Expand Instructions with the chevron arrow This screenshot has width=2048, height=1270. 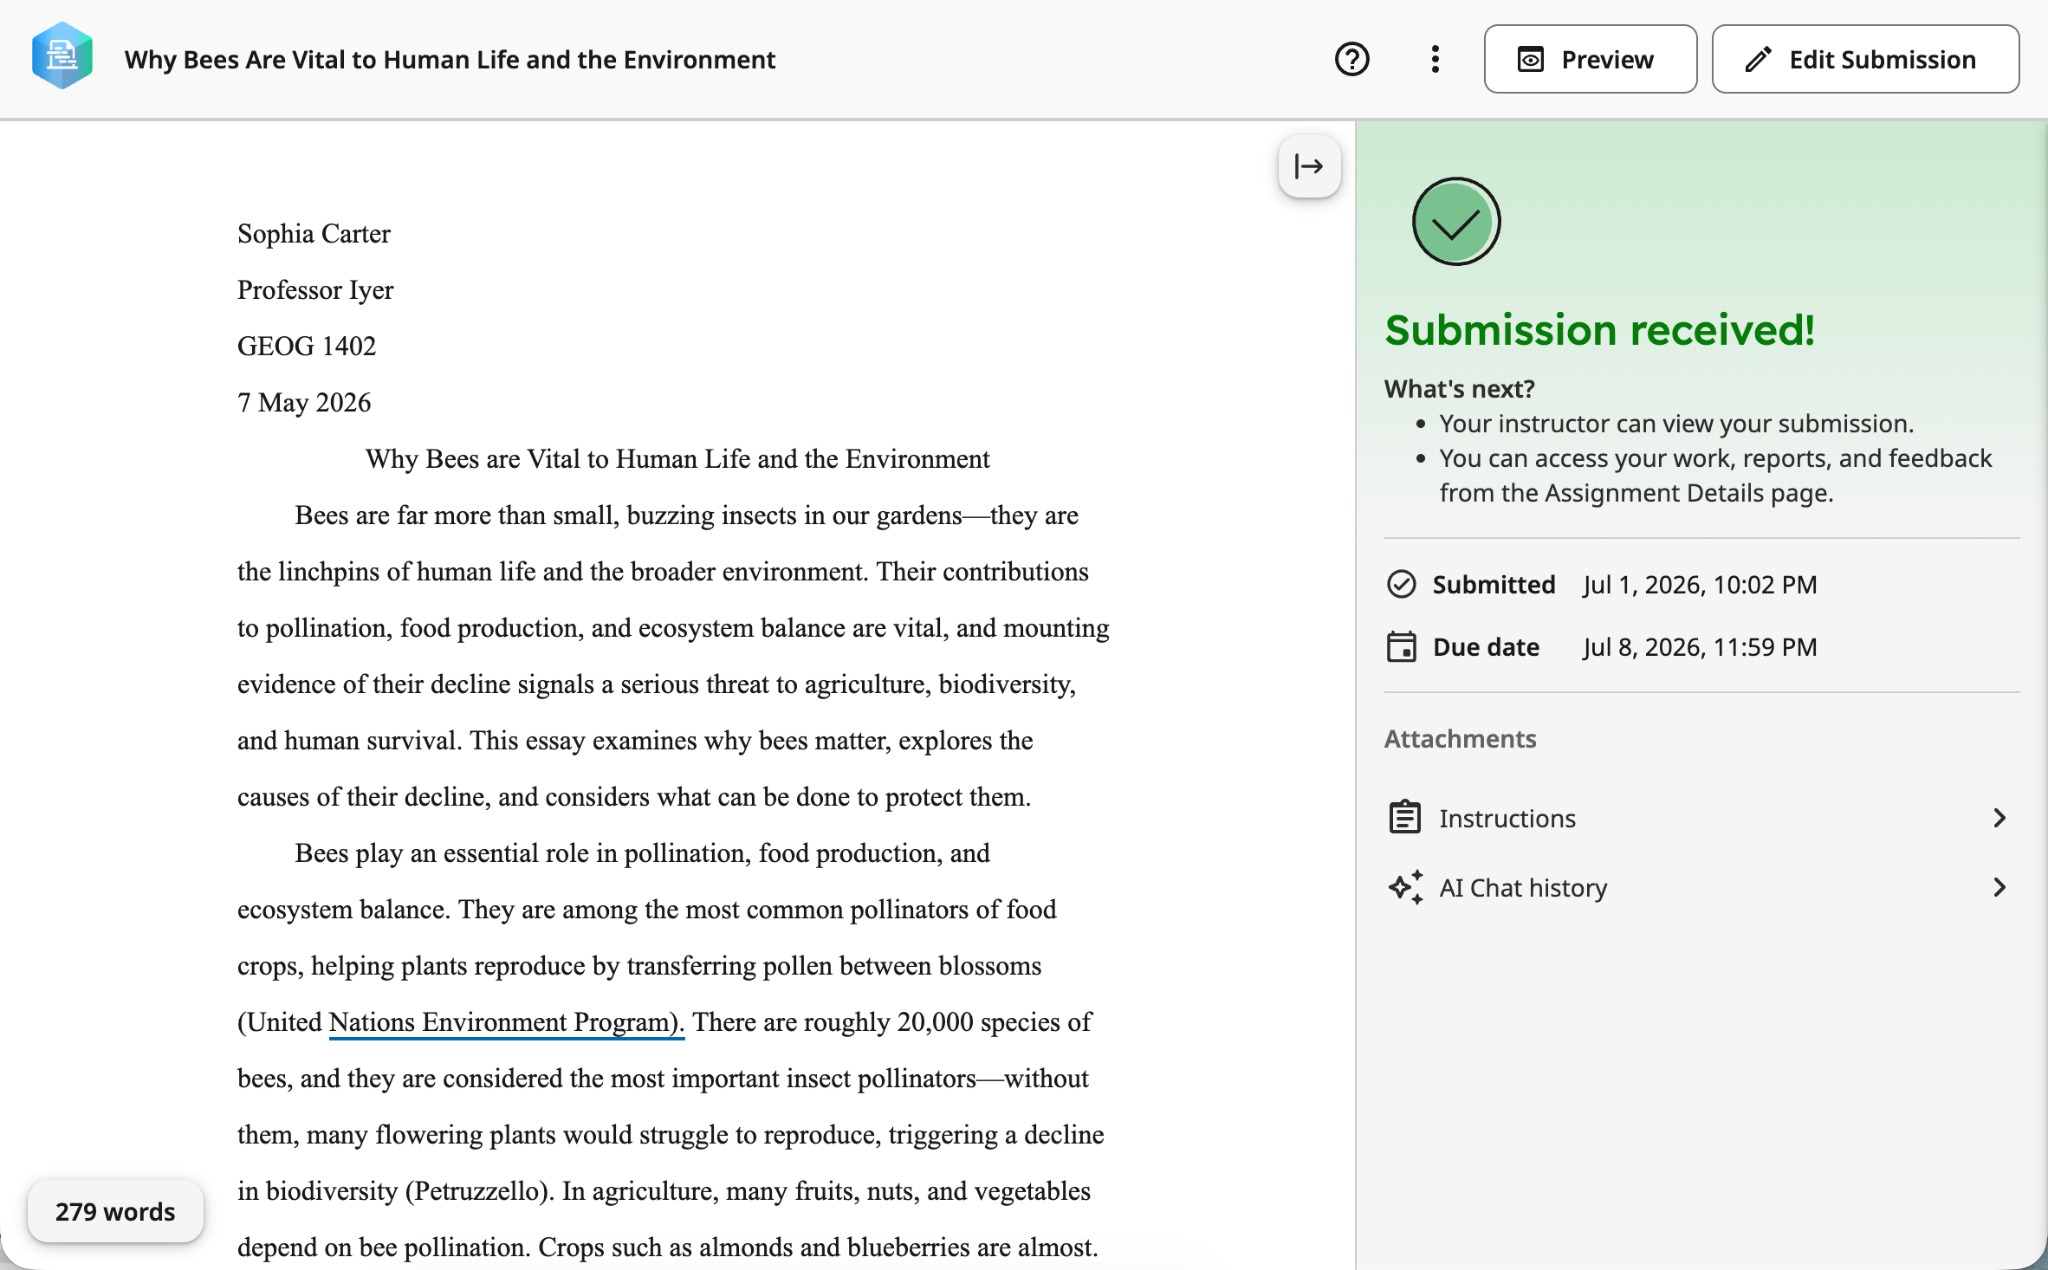[x=1998, y=818]
